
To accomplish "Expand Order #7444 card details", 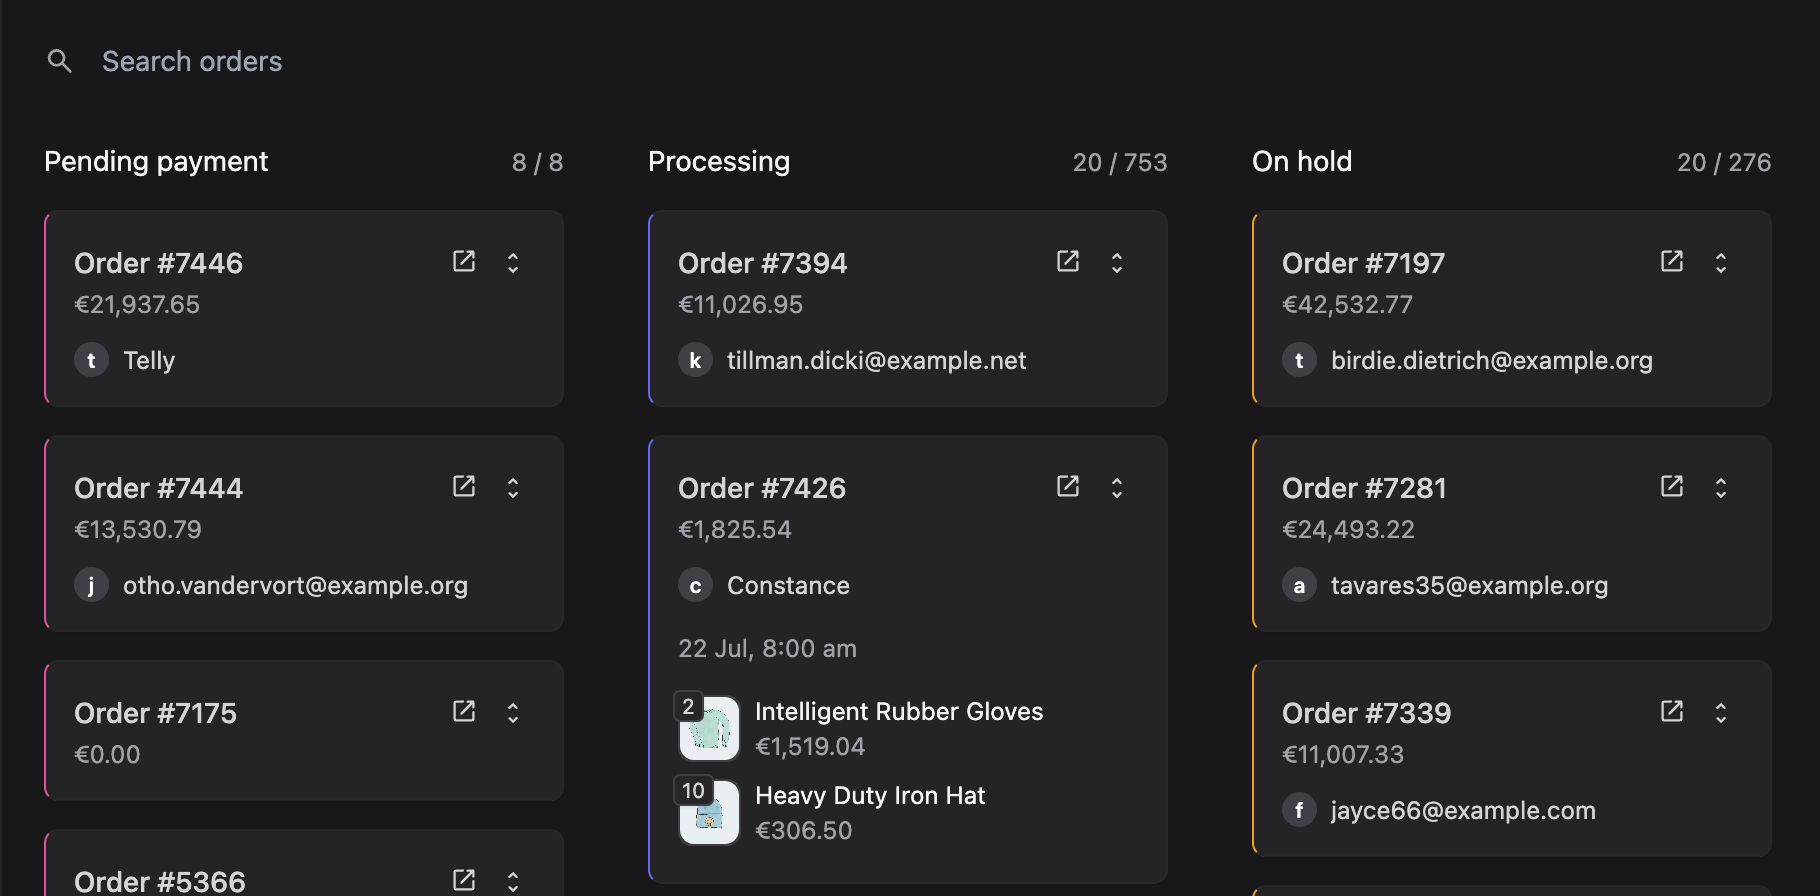I will pyautogui.click(x=513, y=487).
